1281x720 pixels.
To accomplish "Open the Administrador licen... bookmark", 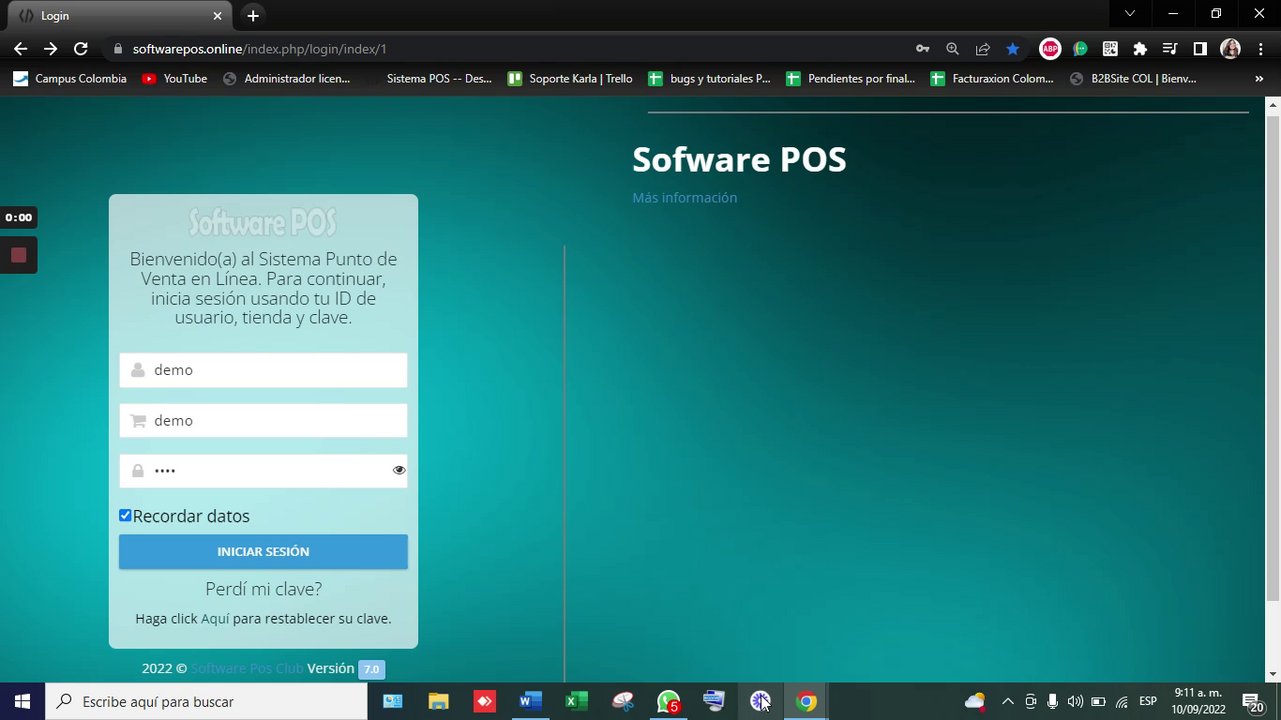I will point(286,78).
